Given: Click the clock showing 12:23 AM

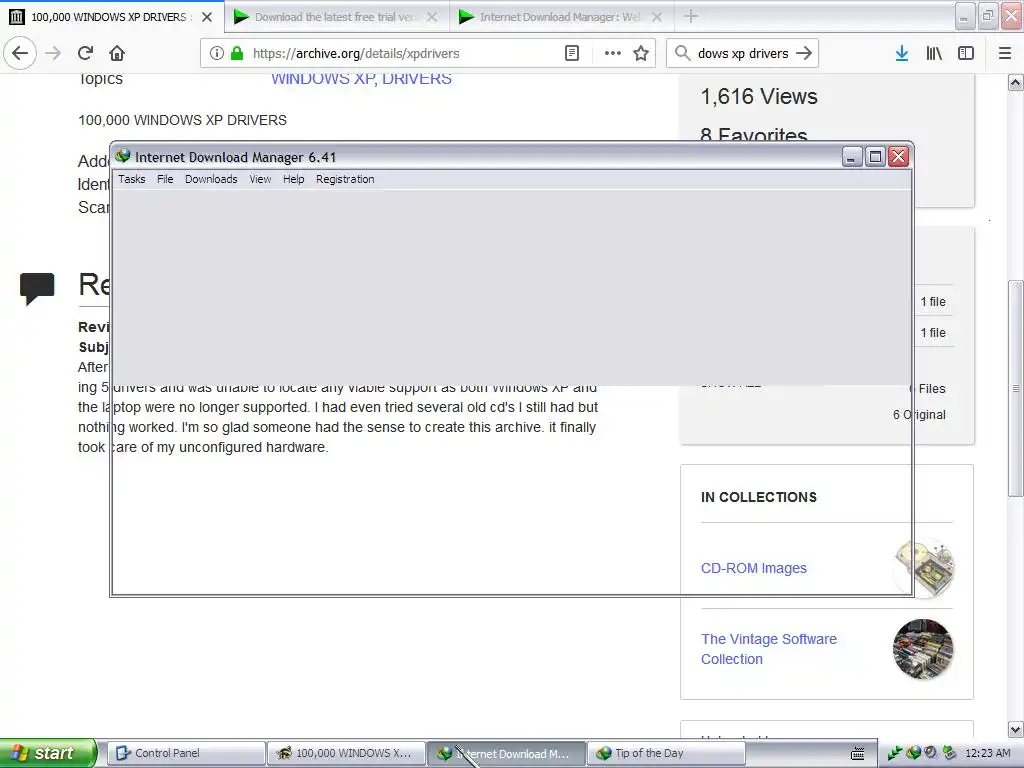Looking at the screenshot, I should pyautogui.click(x=987, y=753).
